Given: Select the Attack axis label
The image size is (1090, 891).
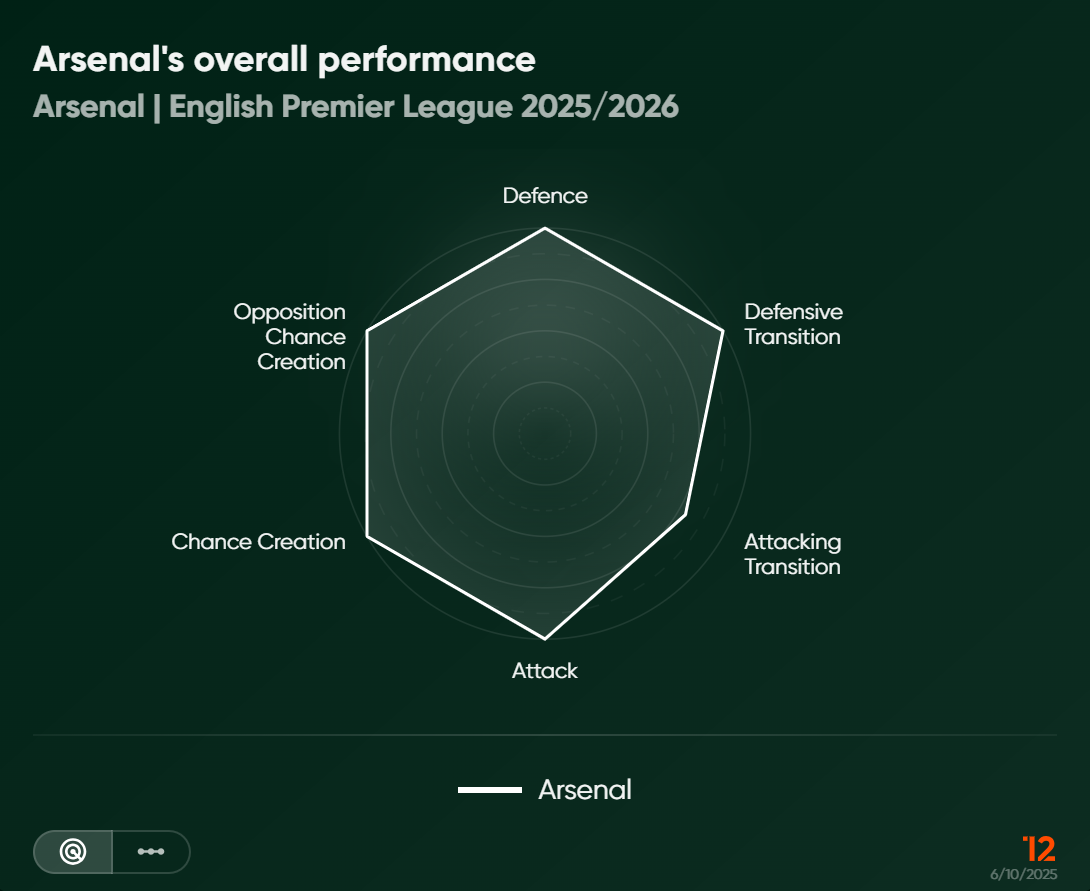Looking at the screenshot, I should pyautogui.click(x=545, y=671).
